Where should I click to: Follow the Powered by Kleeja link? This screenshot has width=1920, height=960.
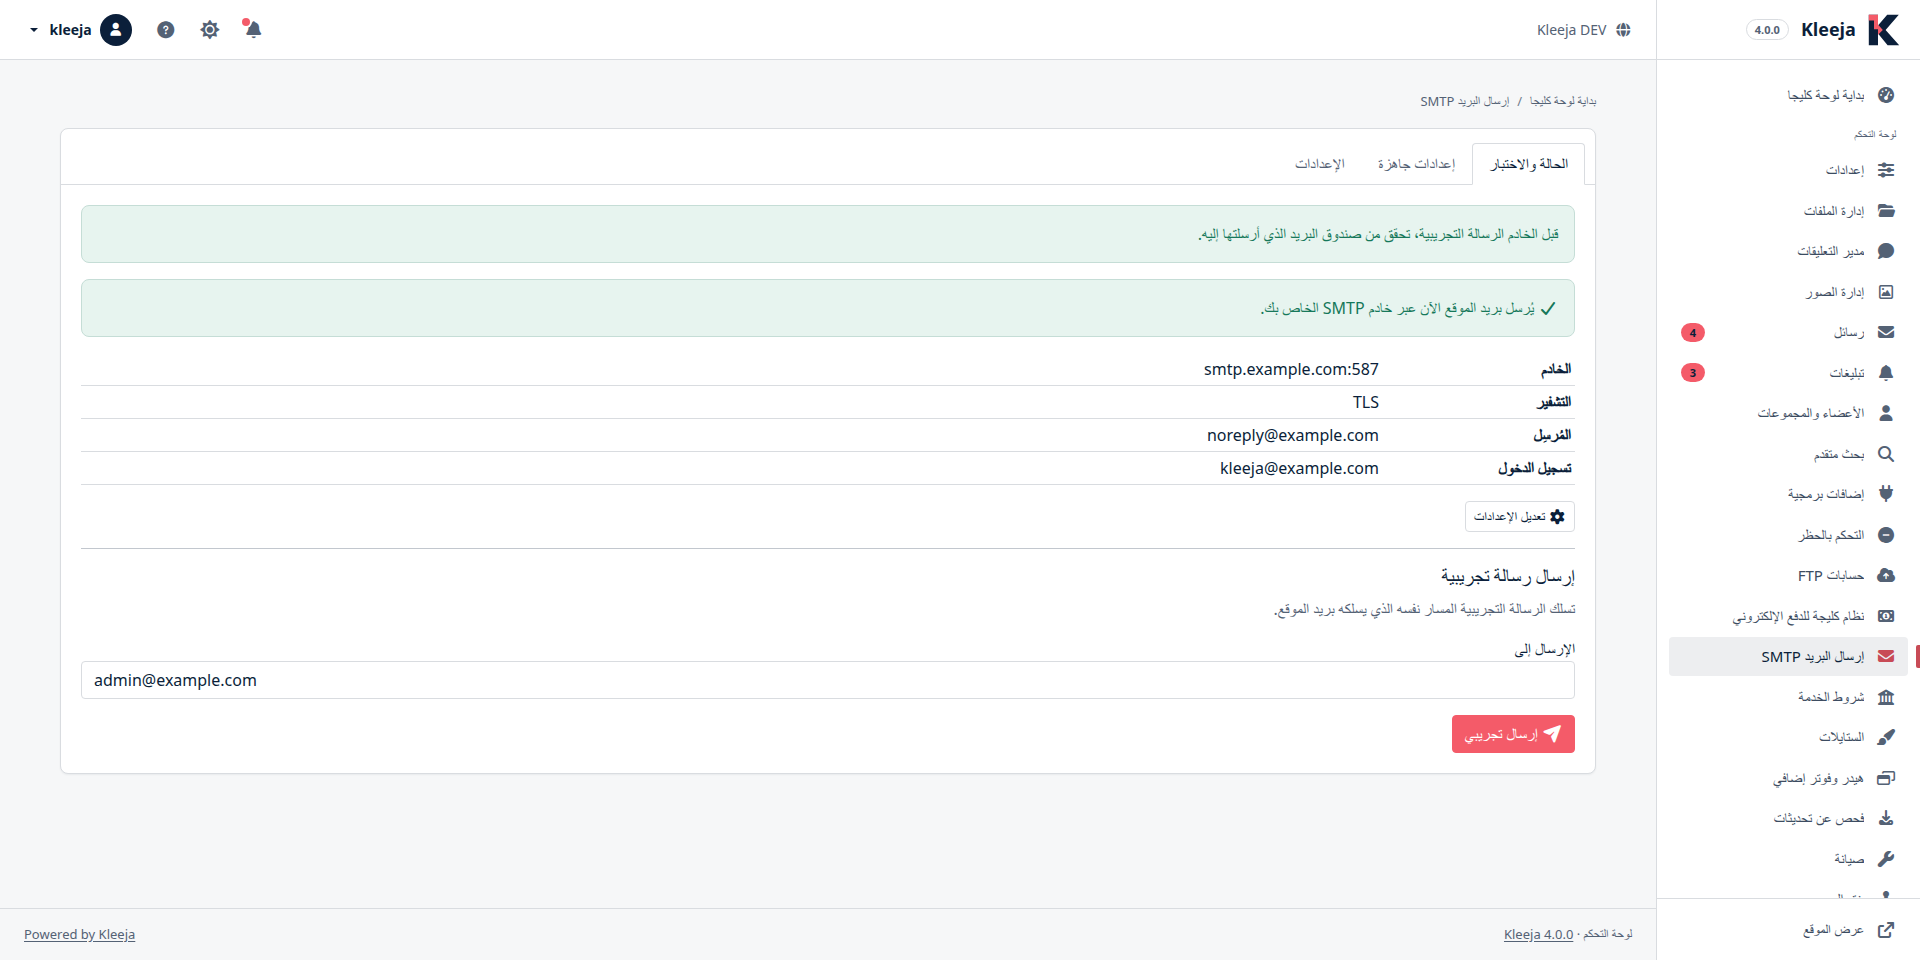[x=79, y=934]
